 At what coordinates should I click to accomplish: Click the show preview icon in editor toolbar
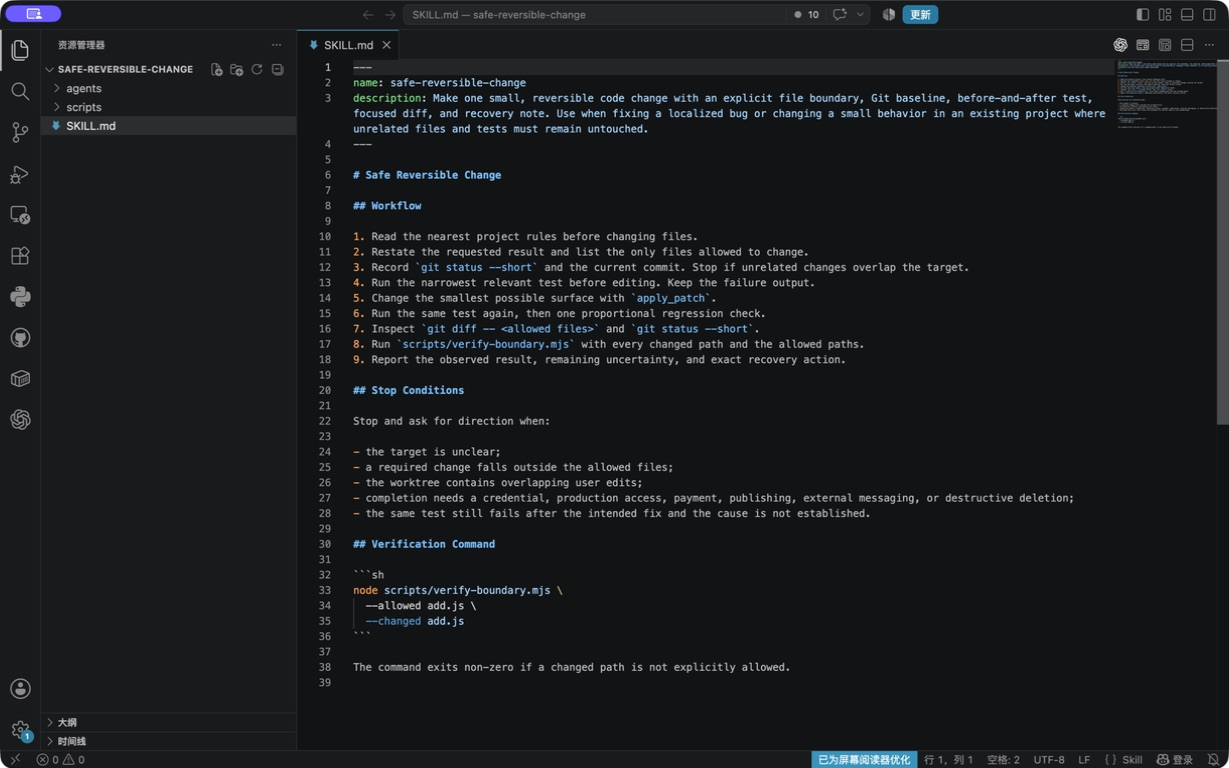pyautogui.click(x=1165, y=45)
